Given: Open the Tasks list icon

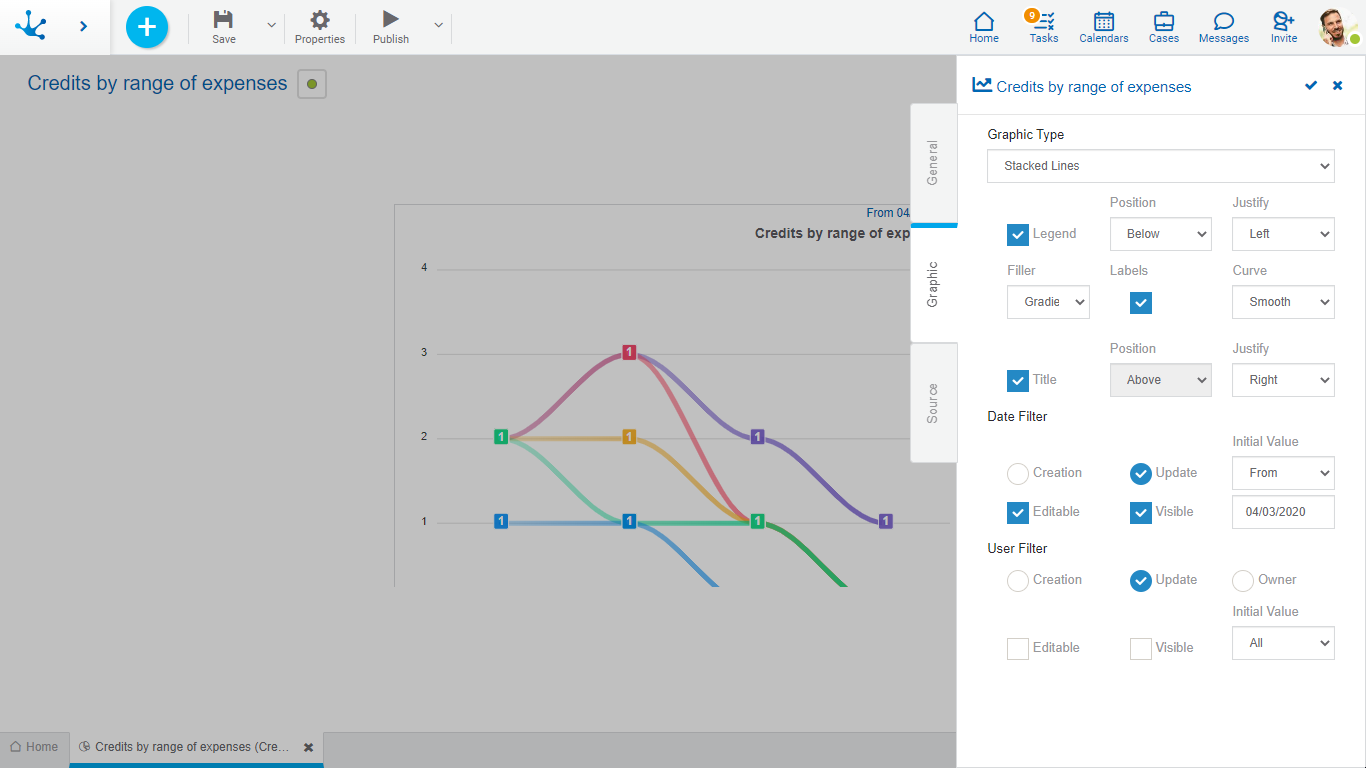Looking at the screenshot, I should pyautogui.click(x=1044, y=22).
